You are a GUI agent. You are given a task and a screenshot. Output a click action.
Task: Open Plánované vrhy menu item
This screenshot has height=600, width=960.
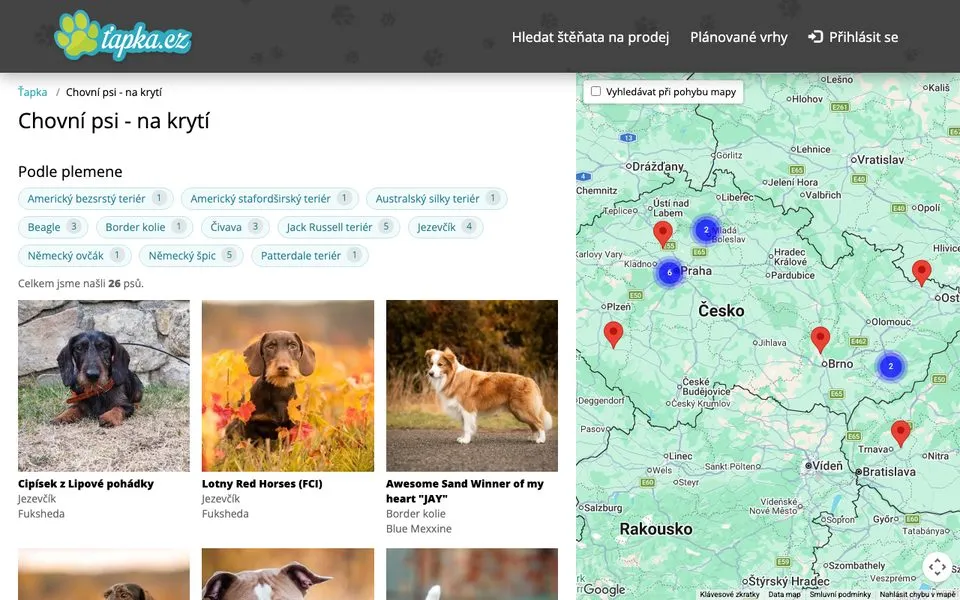pos(738,37)
